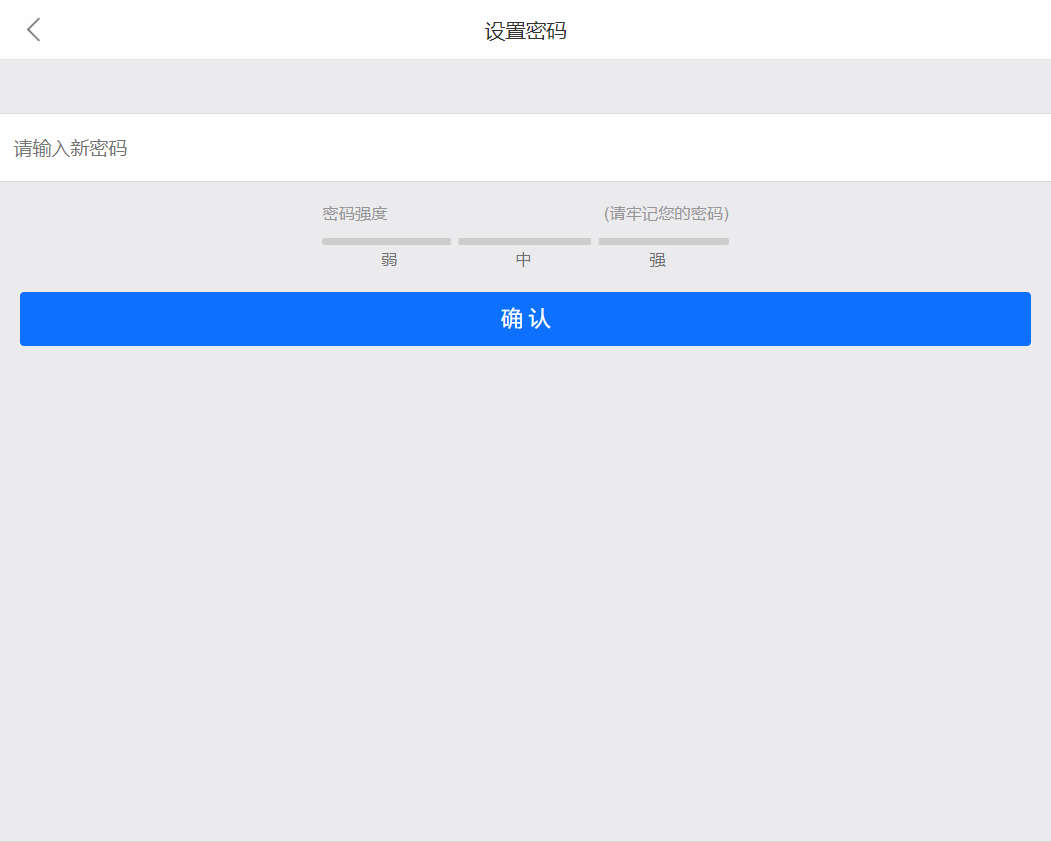
Task: Click the strong strength indicator bar
Action: (663, 241)
